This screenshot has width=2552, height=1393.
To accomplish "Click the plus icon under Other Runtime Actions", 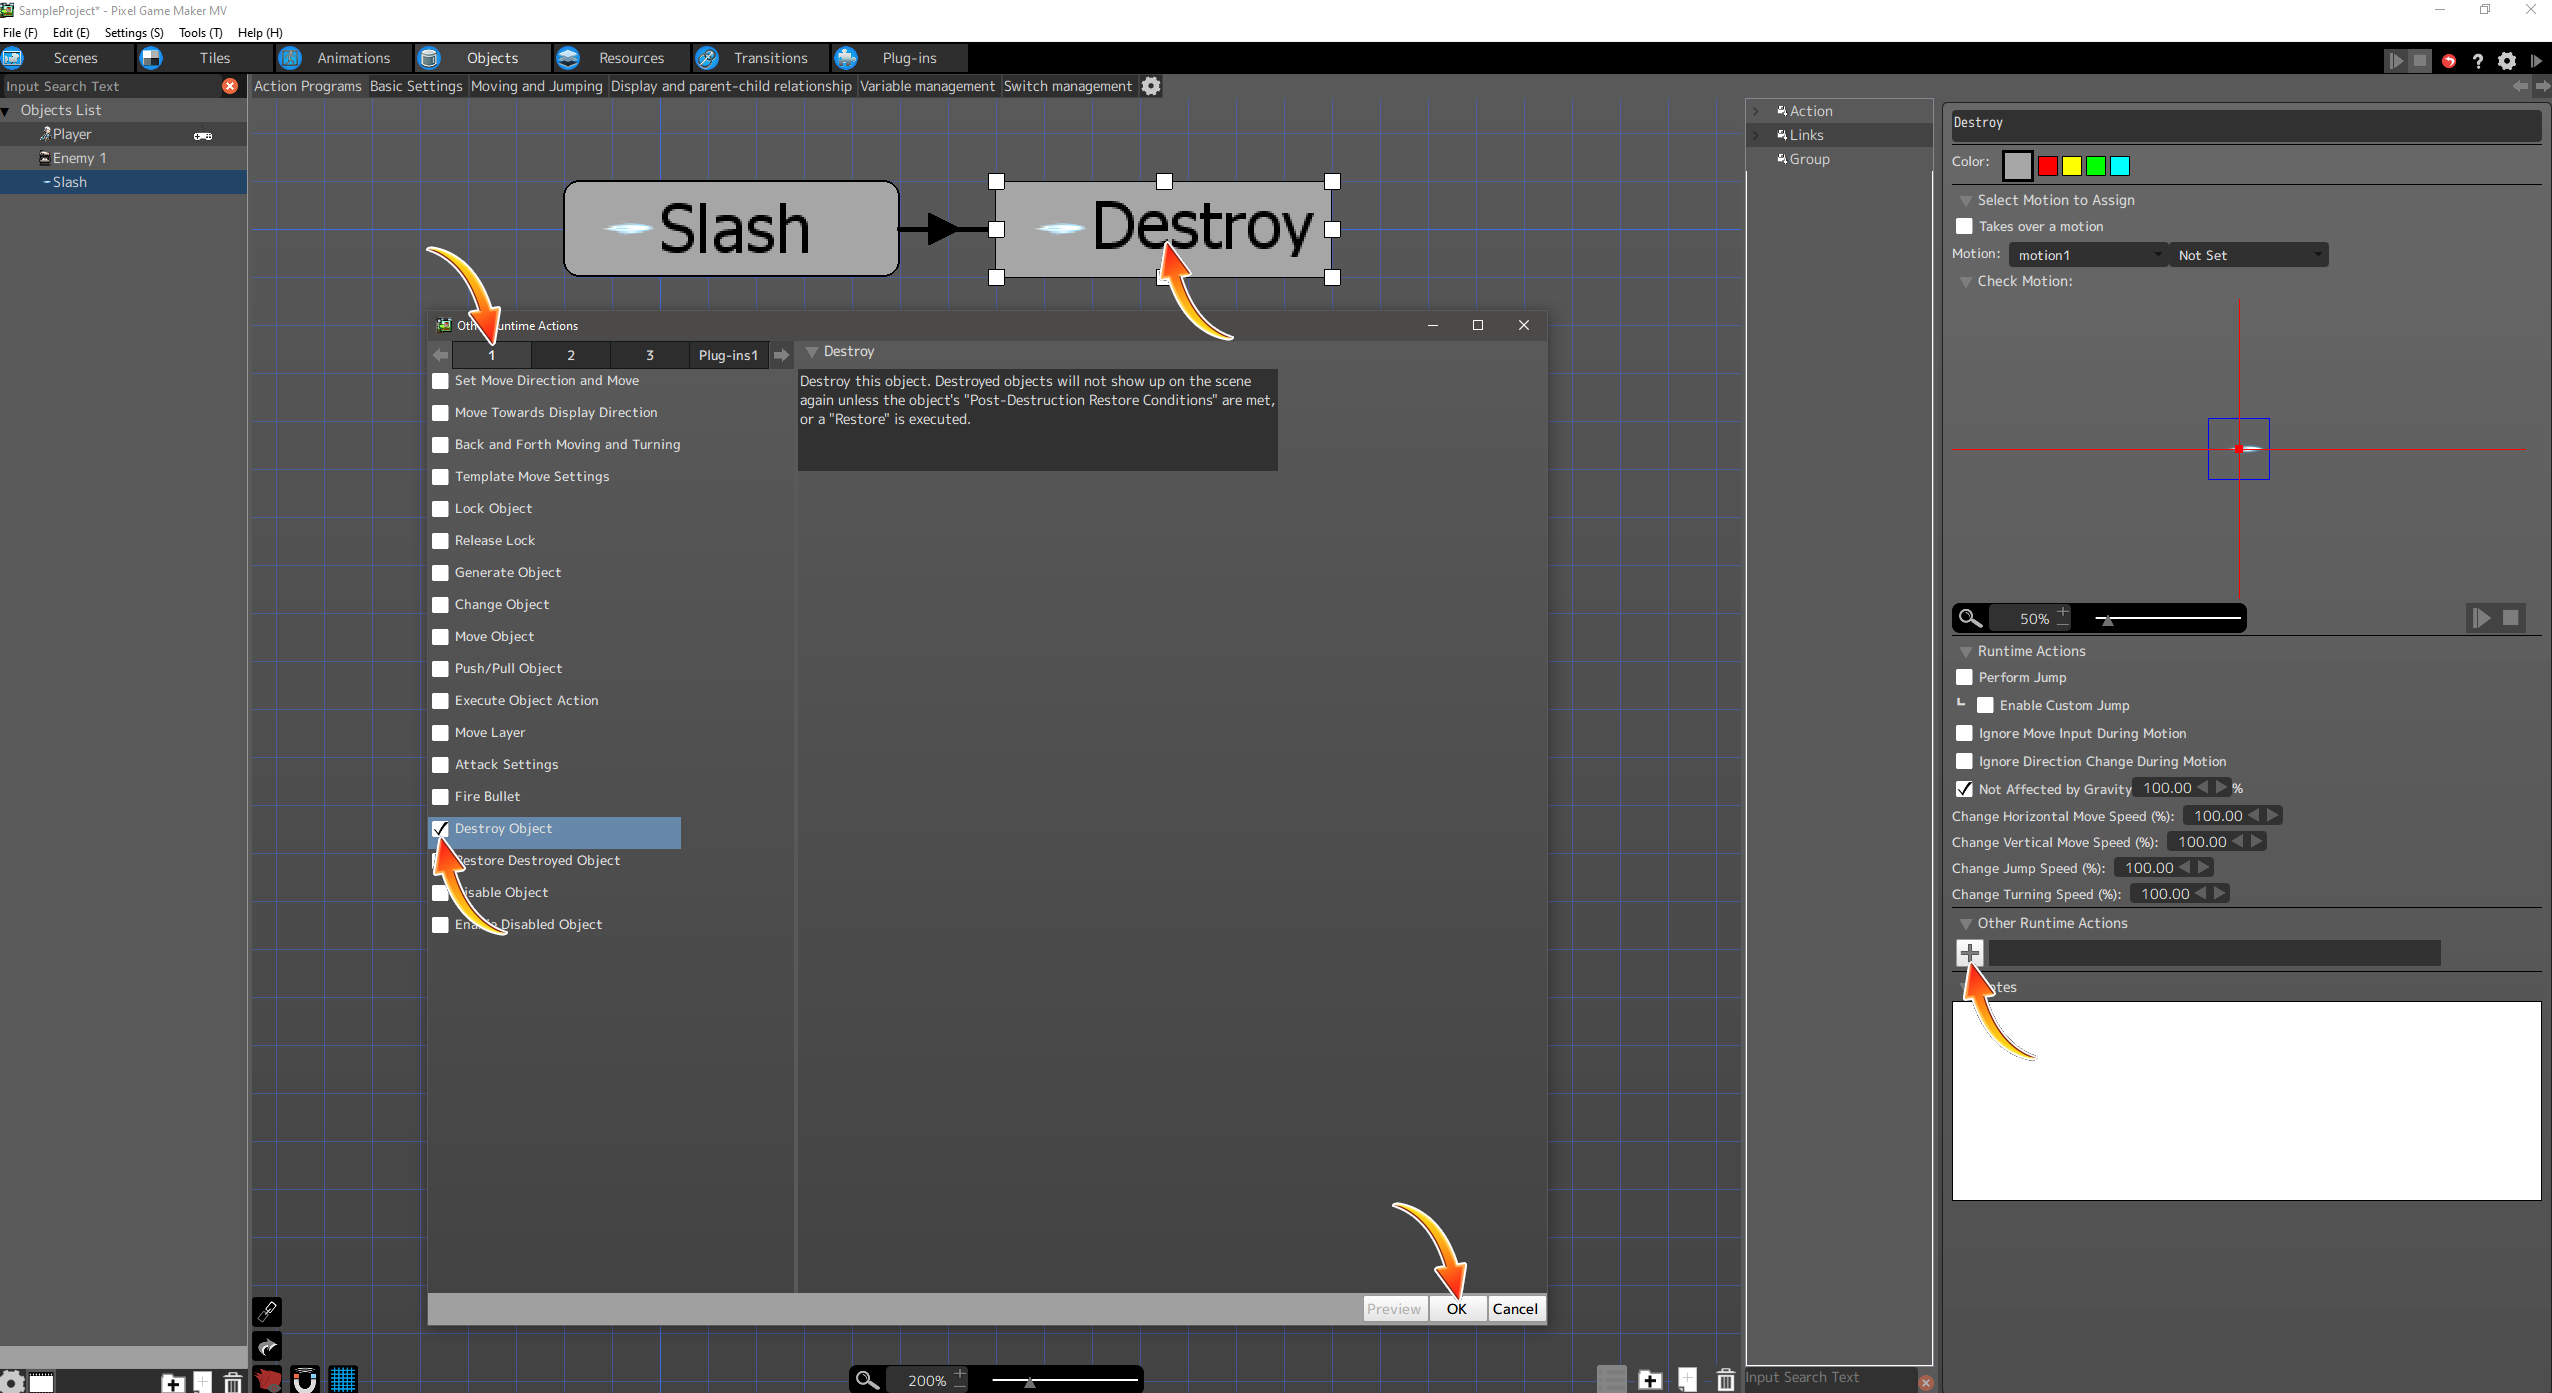I will (1970, 953).
